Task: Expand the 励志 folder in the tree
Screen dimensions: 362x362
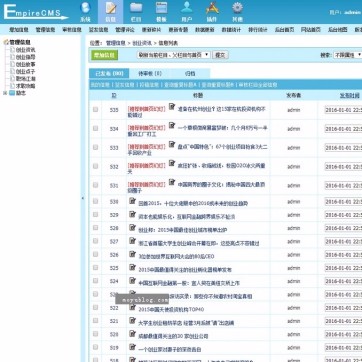Action: [x=5, y=93]
